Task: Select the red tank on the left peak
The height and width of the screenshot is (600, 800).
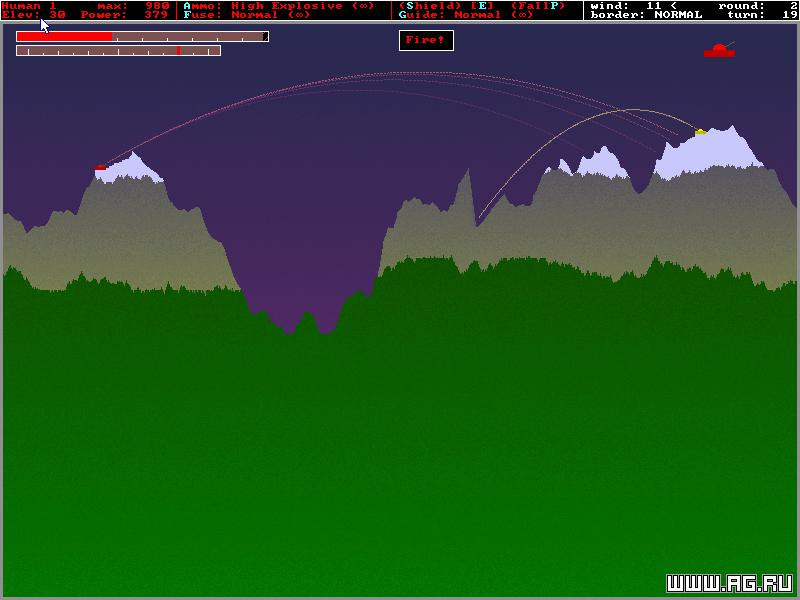Action: coord(101,167)
